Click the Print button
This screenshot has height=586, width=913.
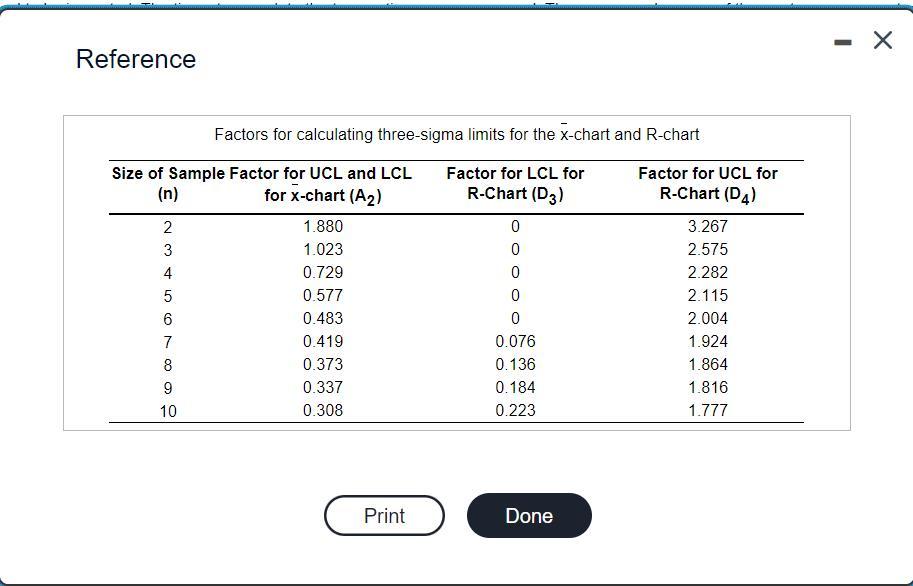[x=383, y=515]
